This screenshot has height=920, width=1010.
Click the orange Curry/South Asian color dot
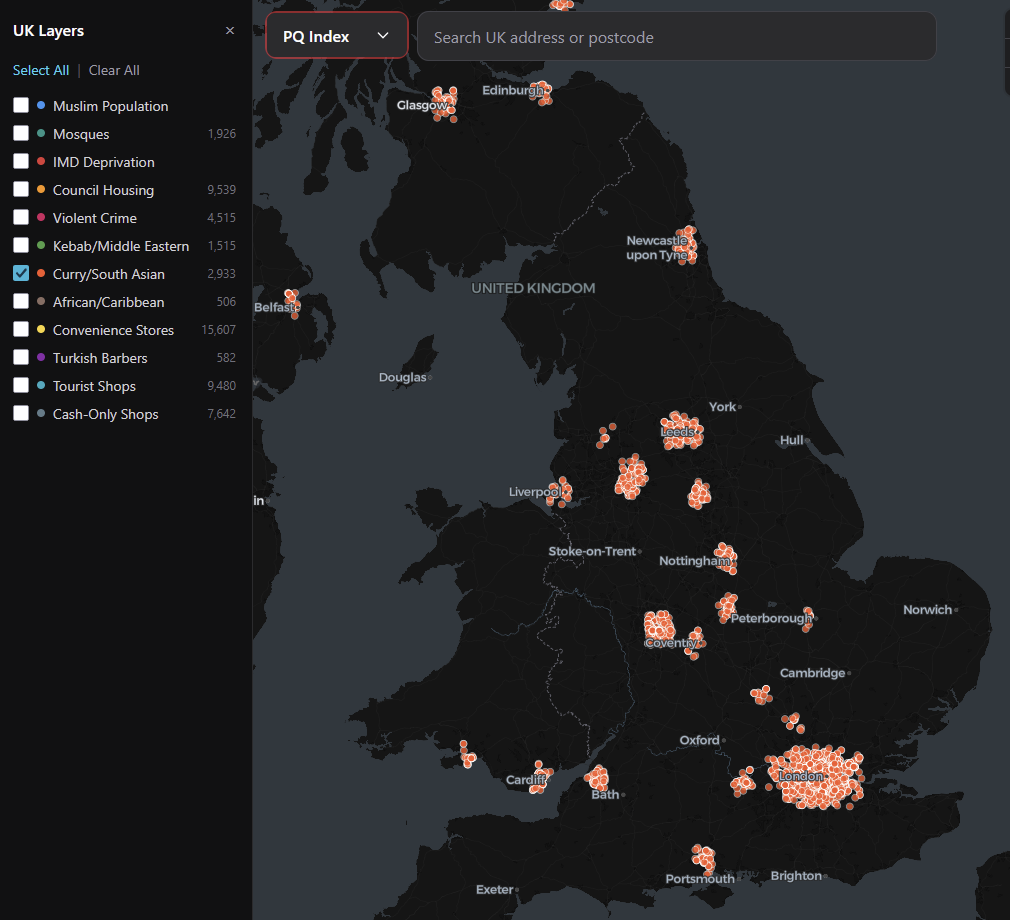pos(41,273)
